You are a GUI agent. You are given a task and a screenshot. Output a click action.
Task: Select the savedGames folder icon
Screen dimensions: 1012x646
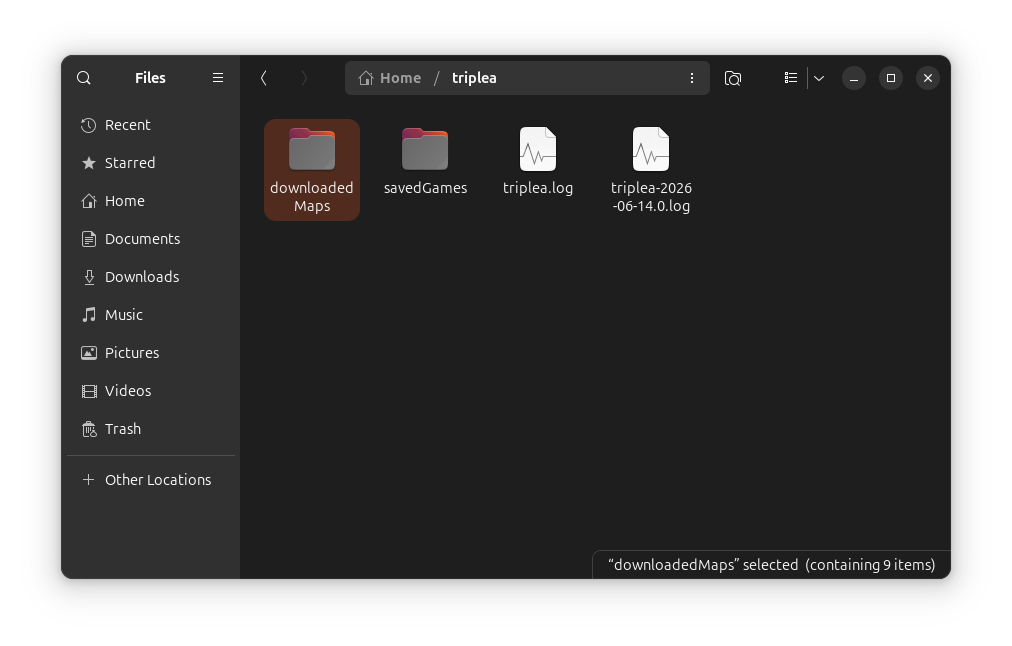tap(425, 149)
